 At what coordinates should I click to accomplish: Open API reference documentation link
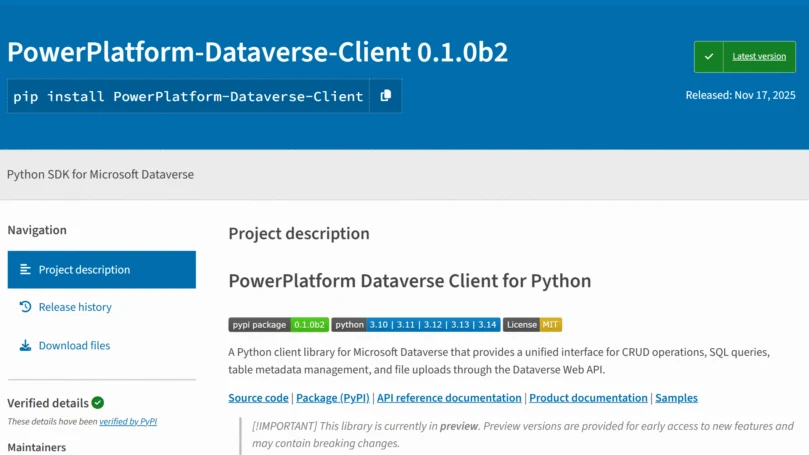point(449,398)
